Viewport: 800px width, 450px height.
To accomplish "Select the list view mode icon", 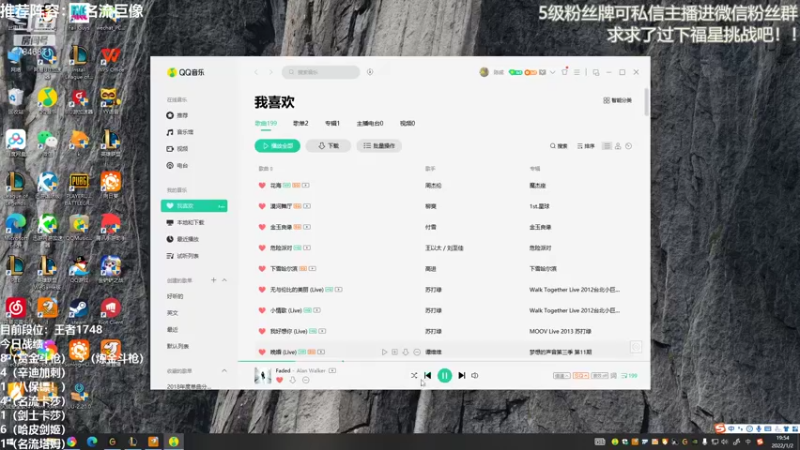I will pos(607,146).
